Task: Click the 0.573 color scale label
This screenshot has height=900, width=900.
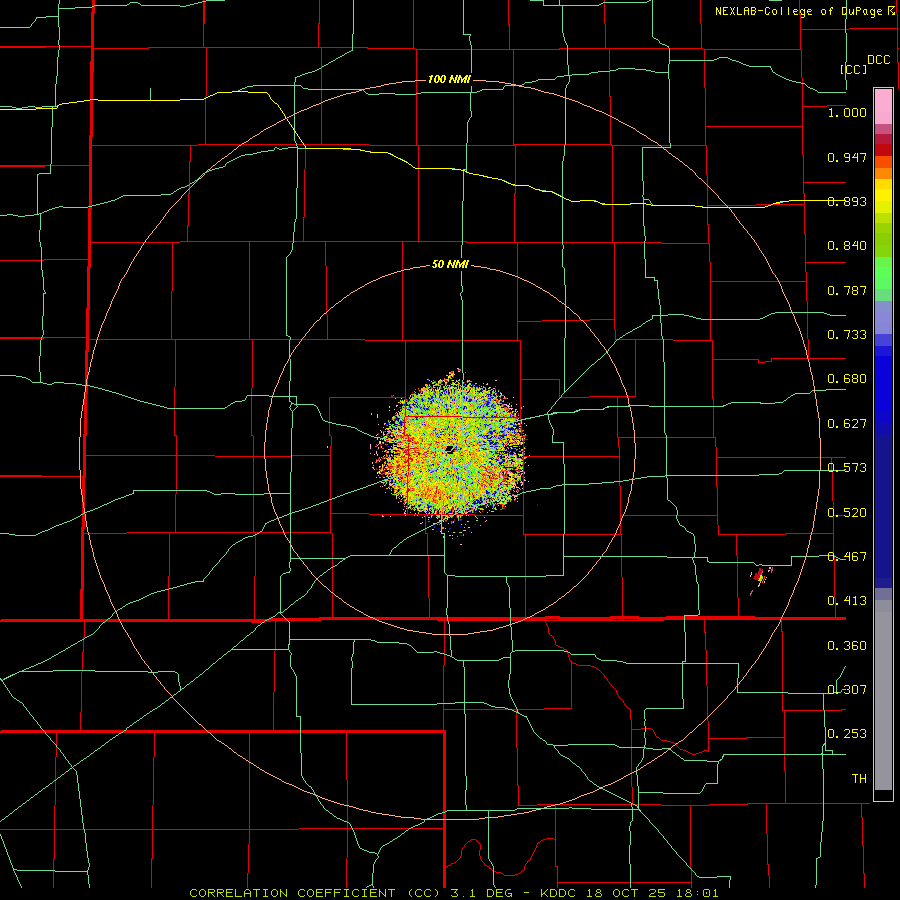Action: click(x=847, y=468)
